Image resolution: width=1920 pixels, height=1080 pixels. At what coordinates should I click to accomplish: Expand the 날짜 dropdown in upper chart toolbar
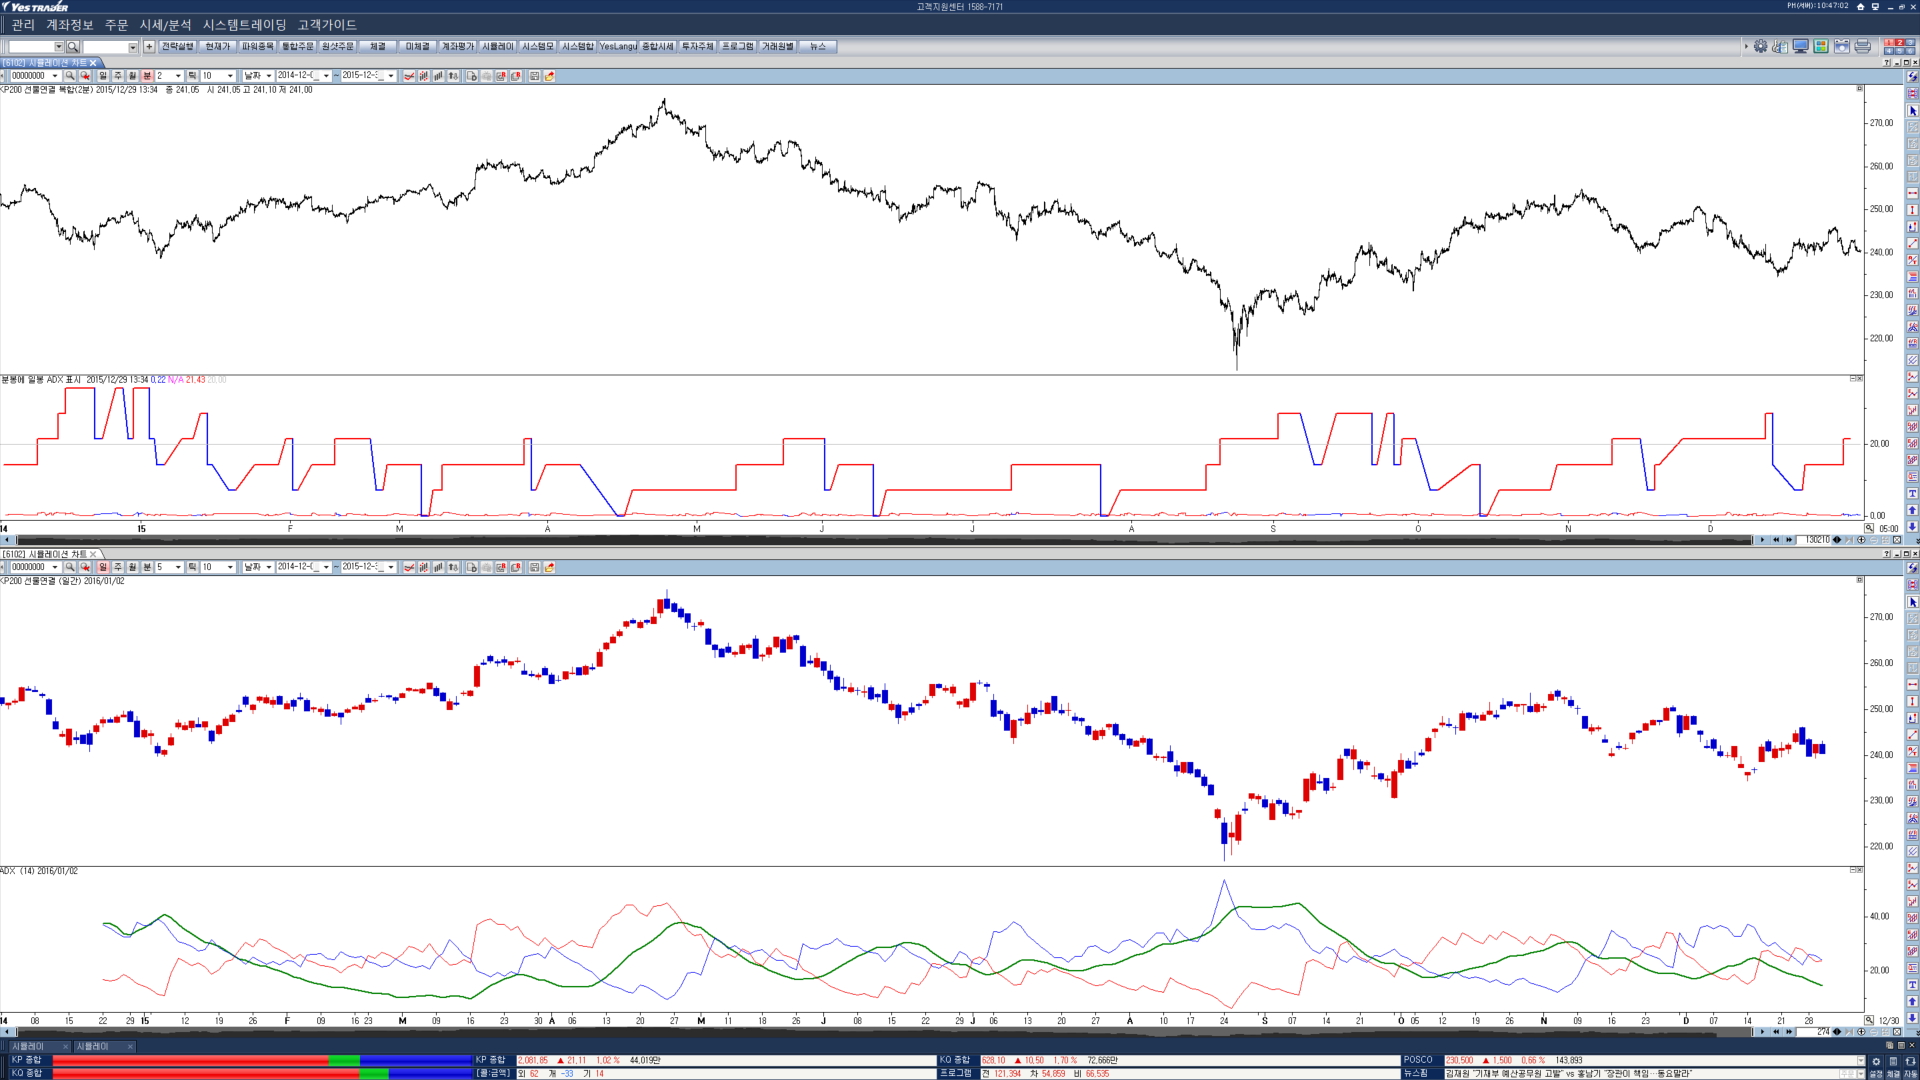click(269, 76)
